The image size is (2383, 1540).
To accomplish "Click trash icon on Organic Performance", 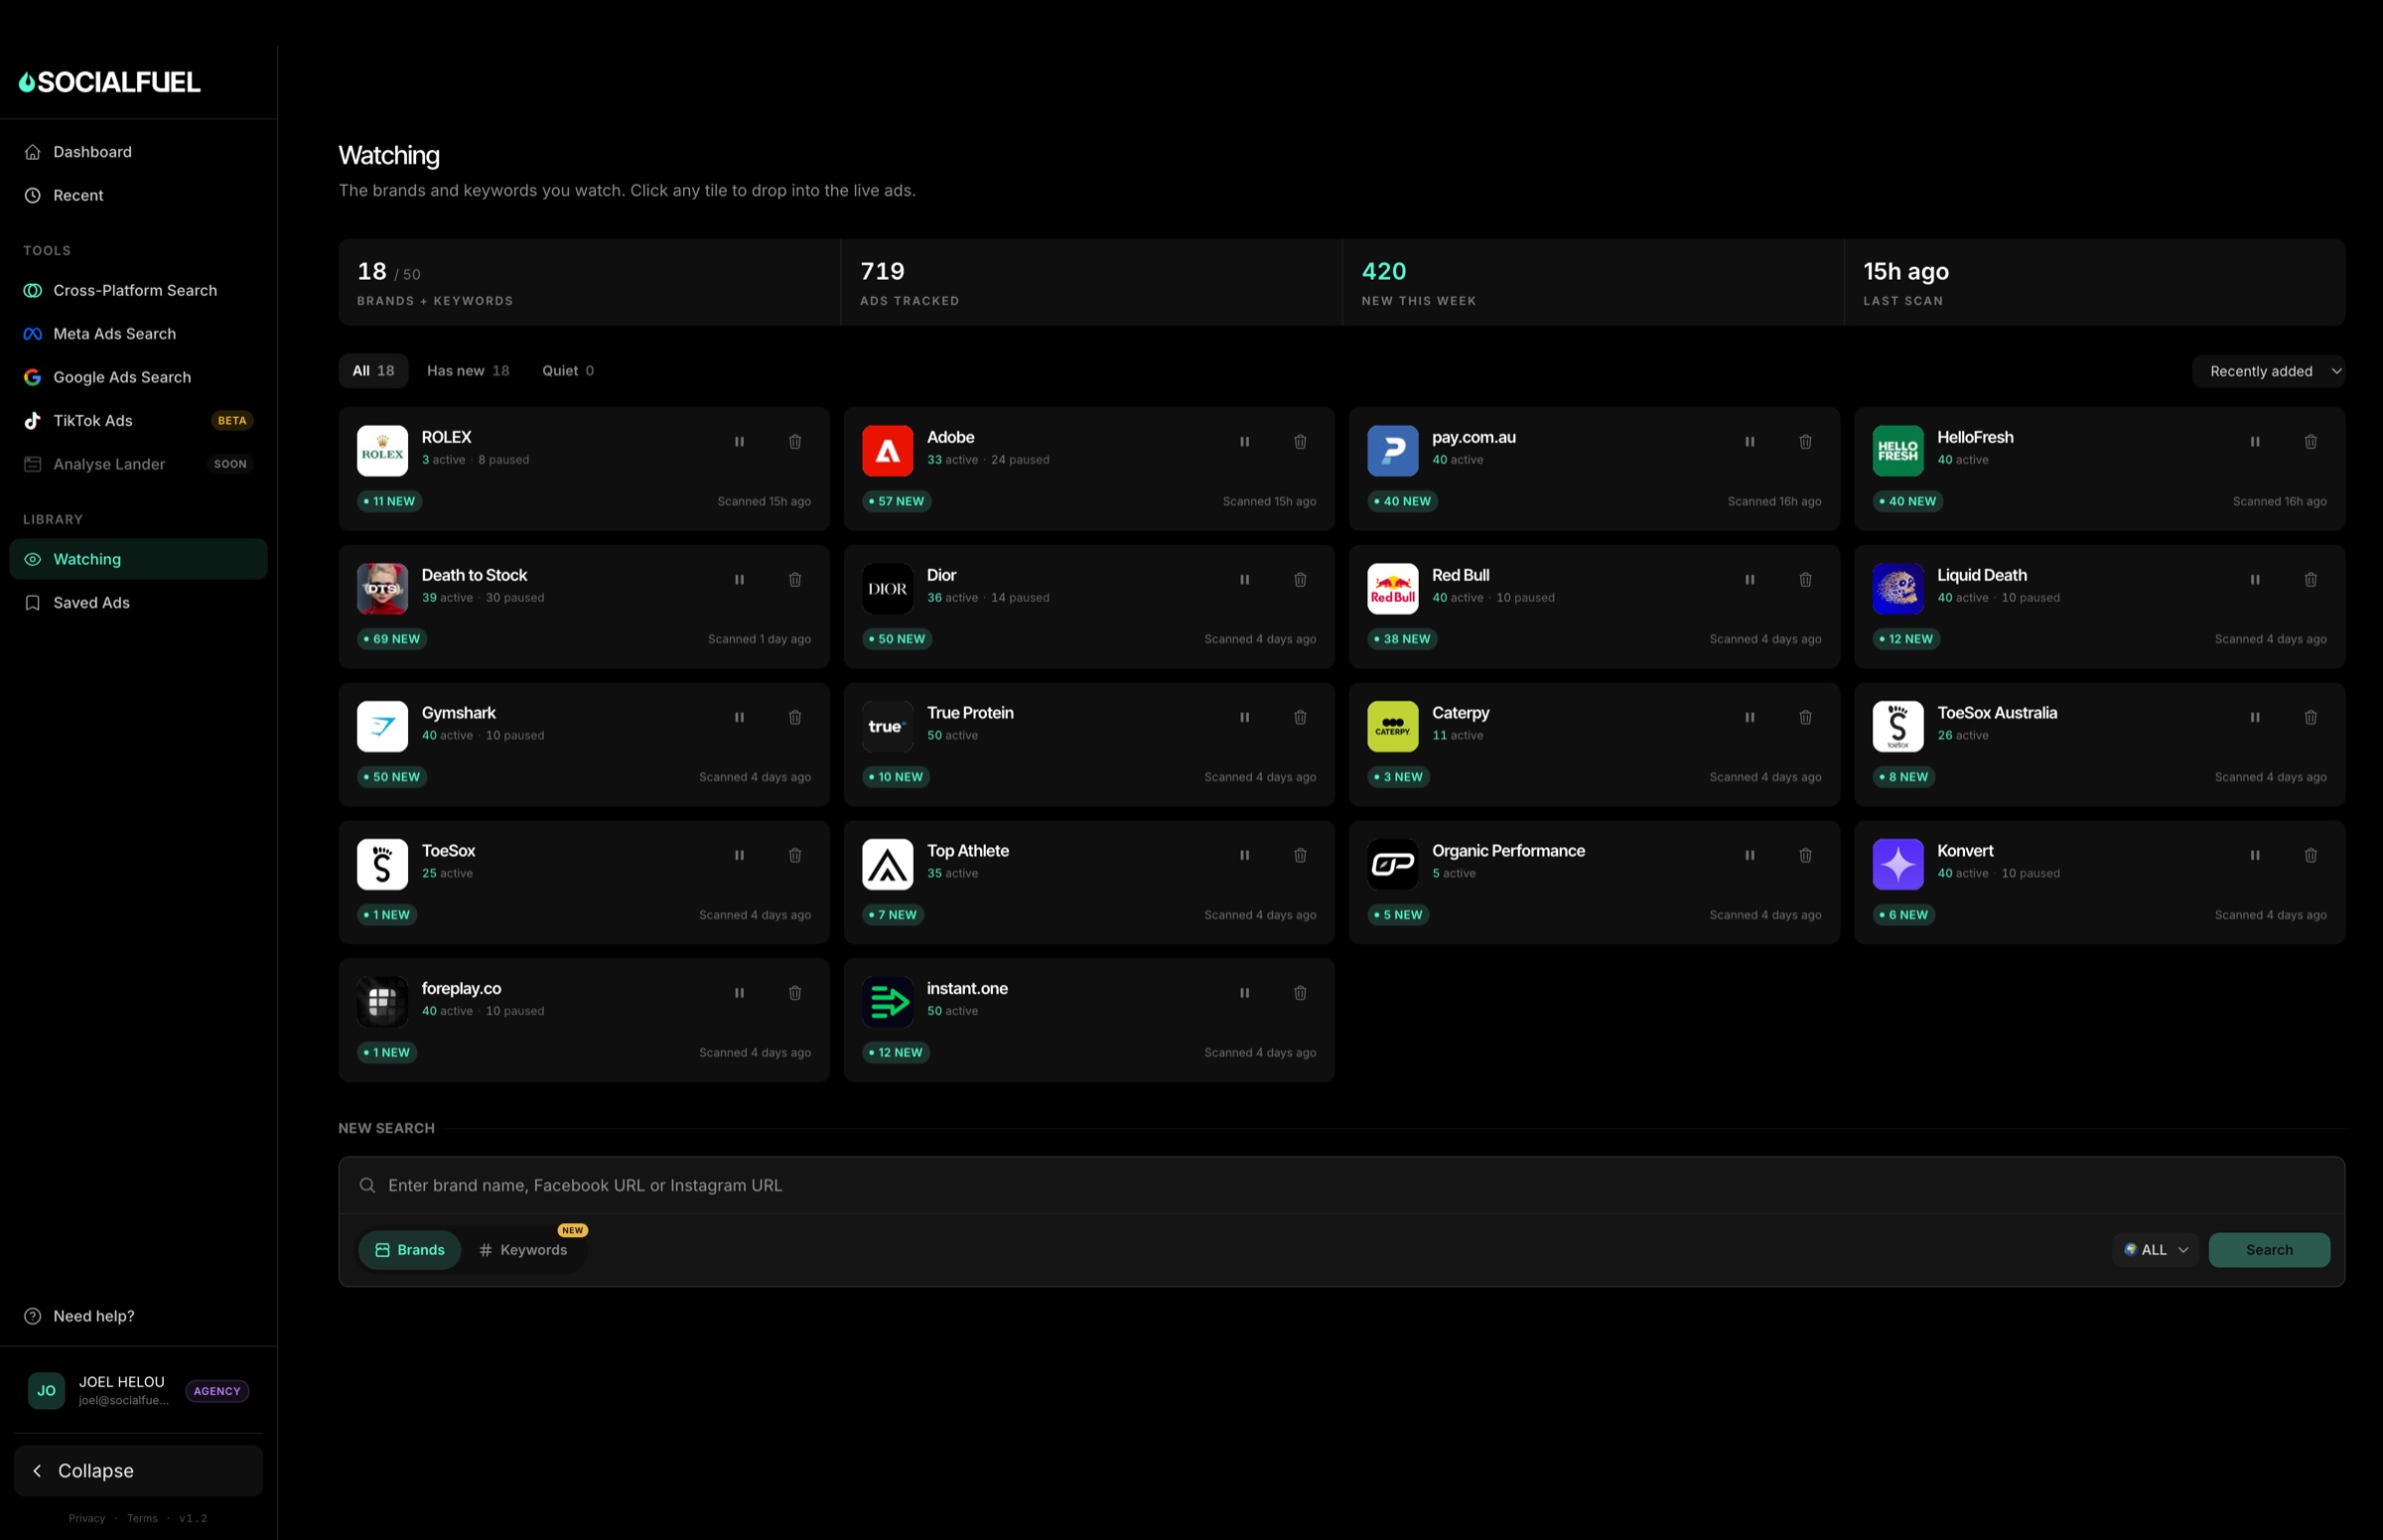I will 1805,856.
